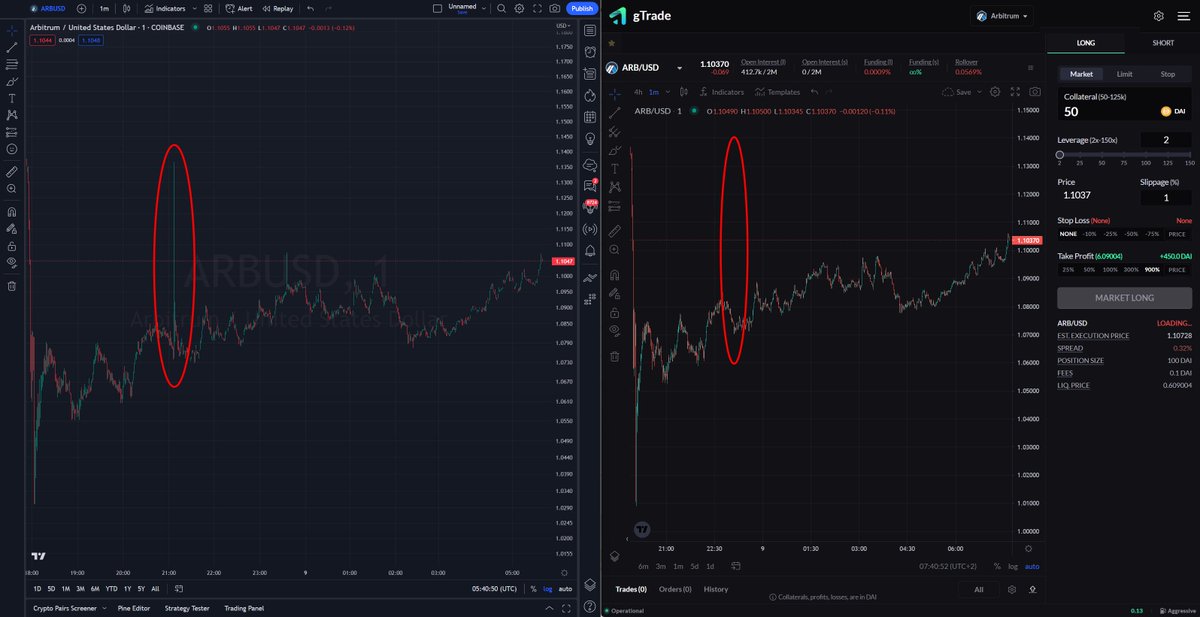
Task: Click Compare or add symbol plus icon
Action: [x=81, y=8]
